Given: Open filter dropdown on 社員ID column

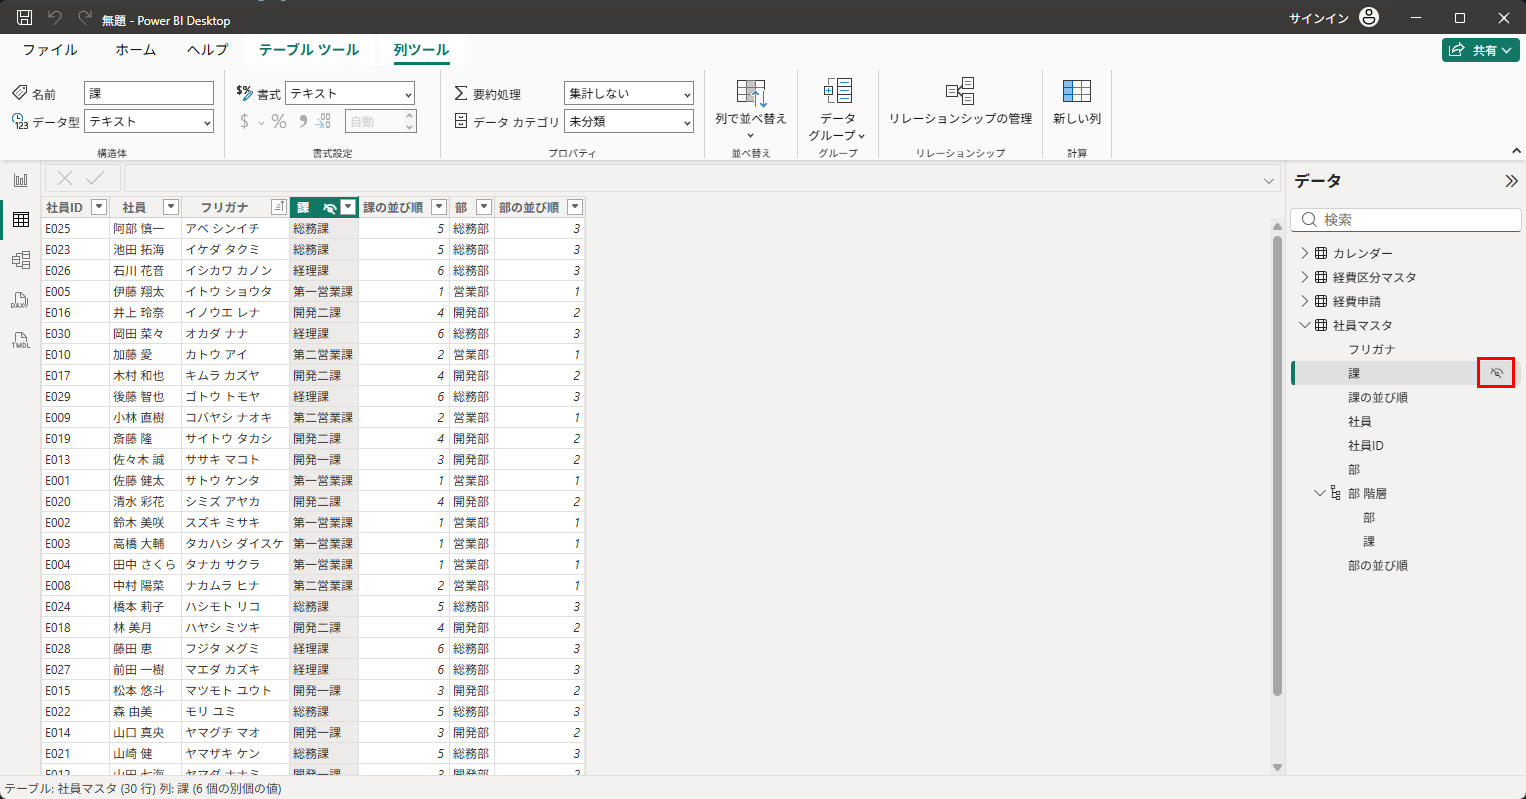Looking at the screenshot, I should (98, 207).
